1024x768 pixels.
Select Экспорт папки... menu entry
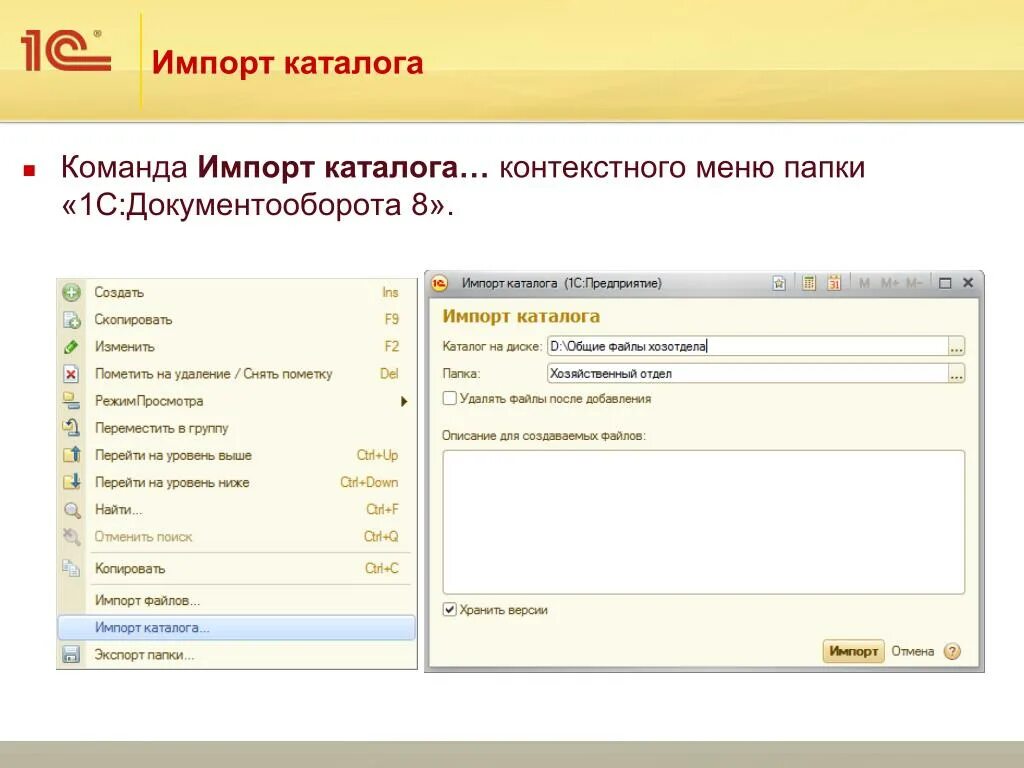pos(237,654)
